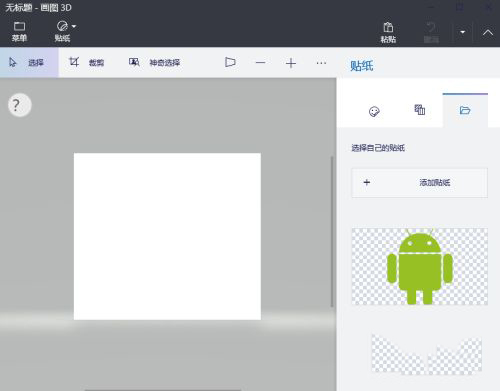500x391 pixels.
Task: Collapse the top ribbon with chevron
Action: coord(488,32)
